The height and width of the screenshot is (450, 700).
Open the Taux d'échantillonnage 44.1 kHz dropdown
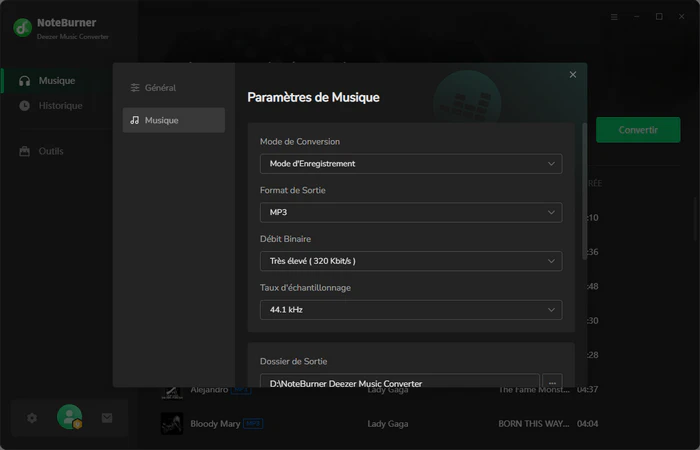click(x=411, y=310)
